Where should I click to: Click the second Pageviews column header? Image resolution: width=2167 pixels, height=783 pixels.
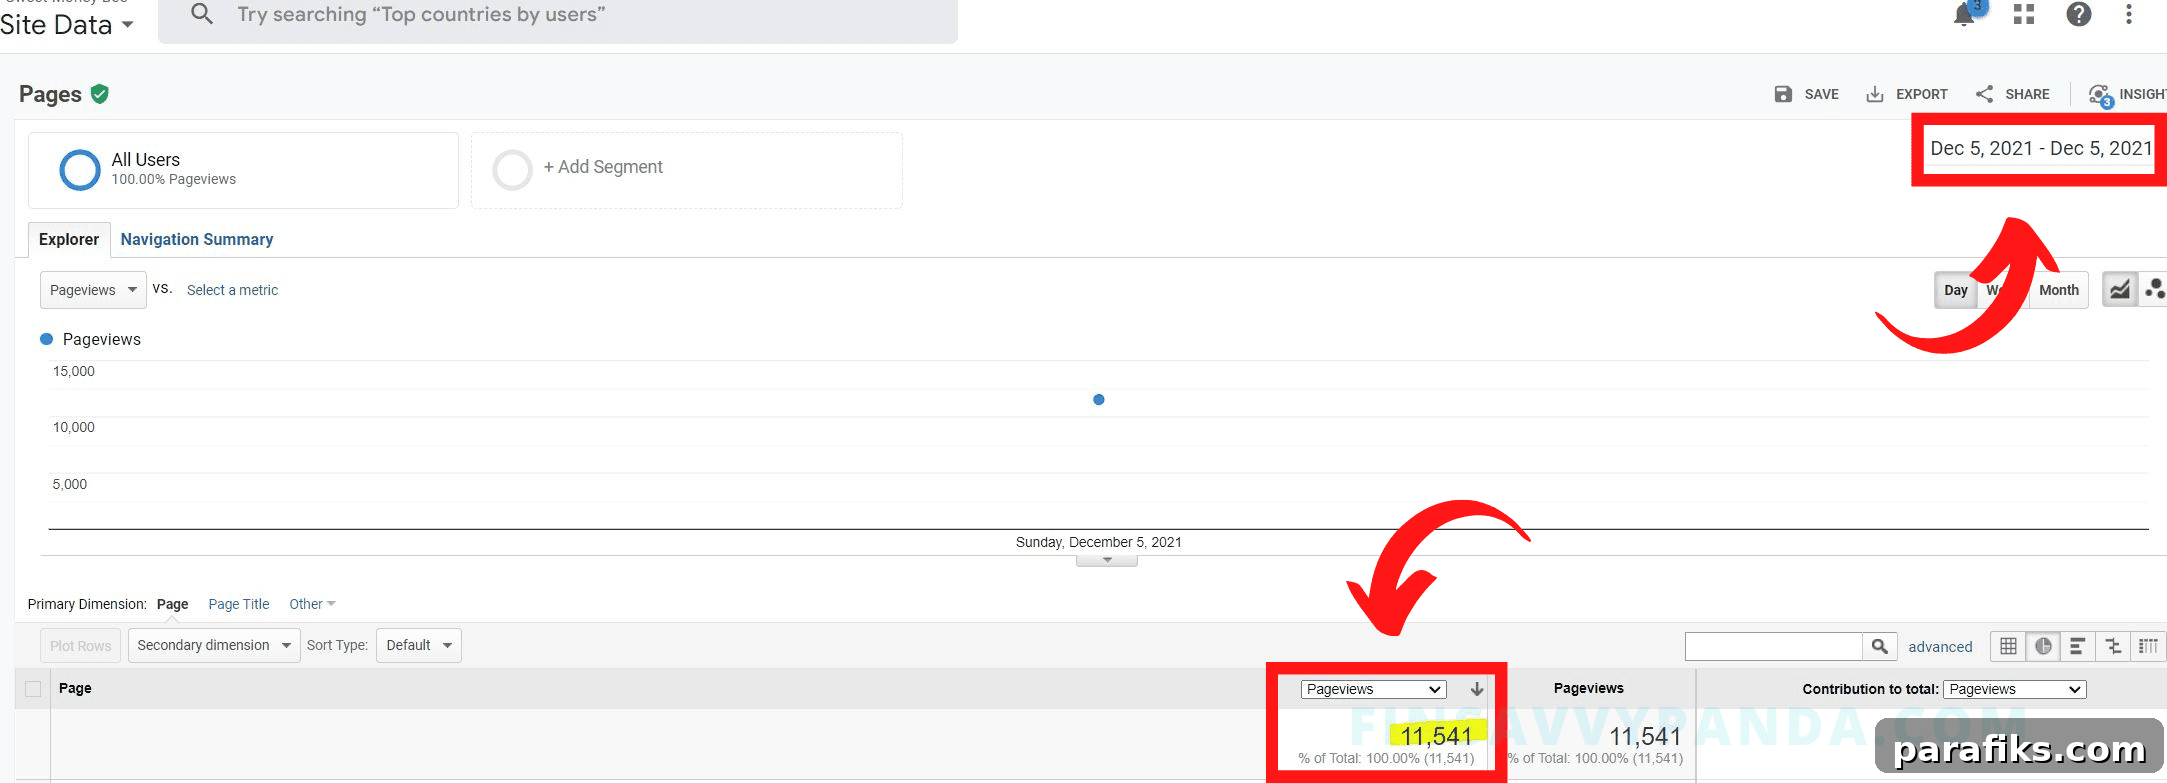tap(1588, 688)
